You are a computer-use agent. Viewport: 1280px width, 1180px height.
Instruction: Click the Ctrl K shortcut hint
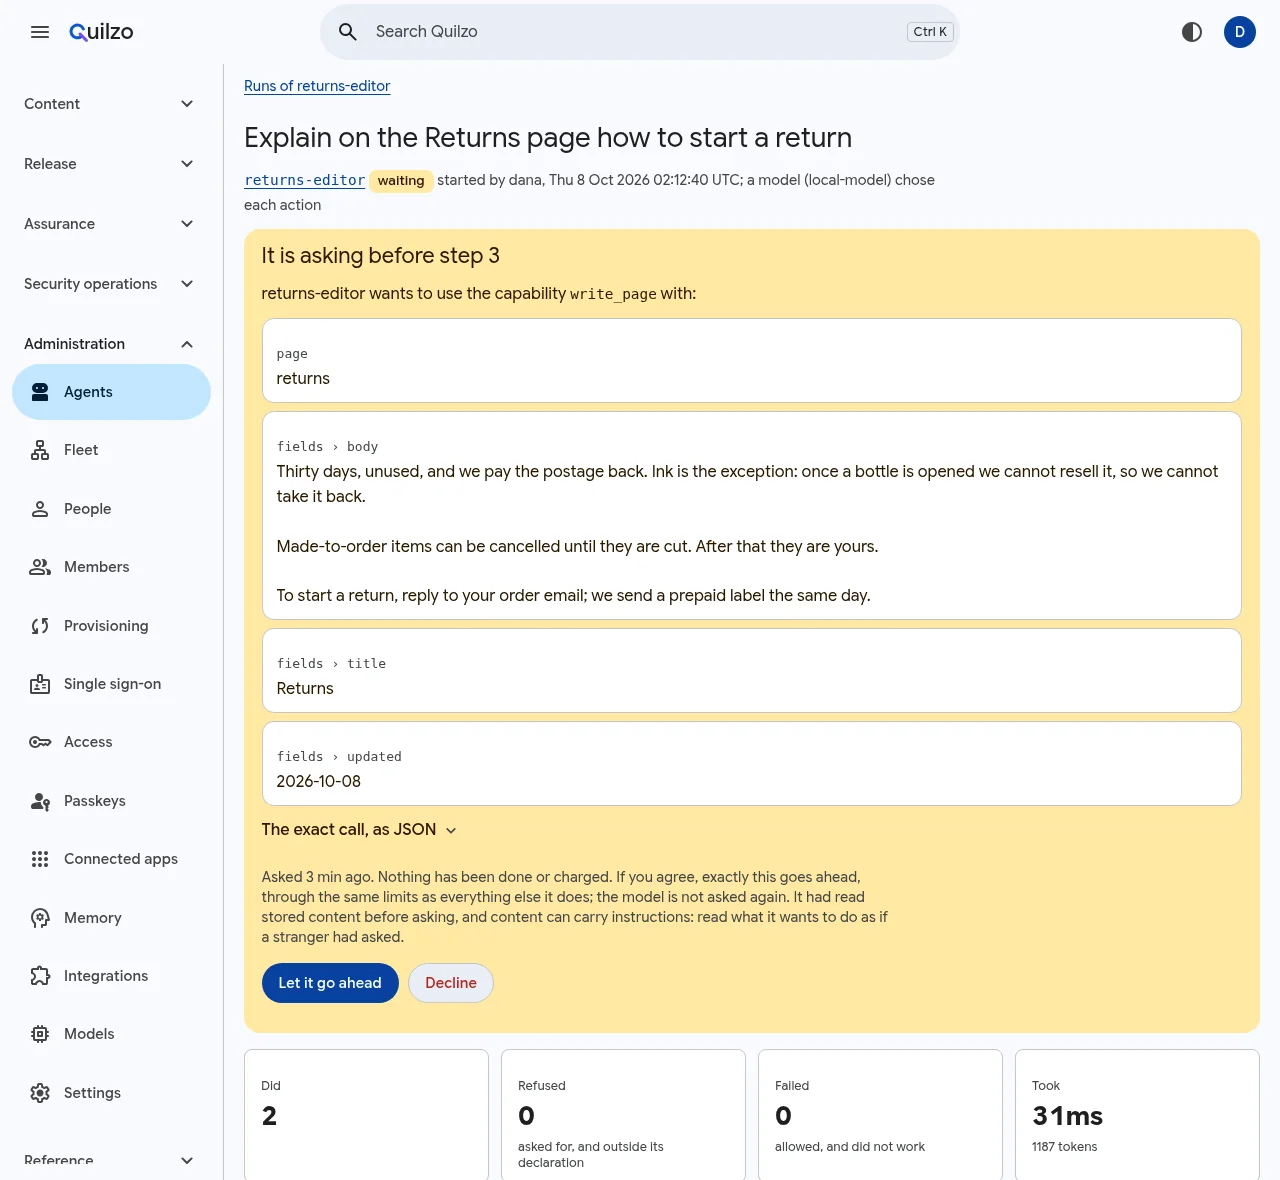[930, 32]
